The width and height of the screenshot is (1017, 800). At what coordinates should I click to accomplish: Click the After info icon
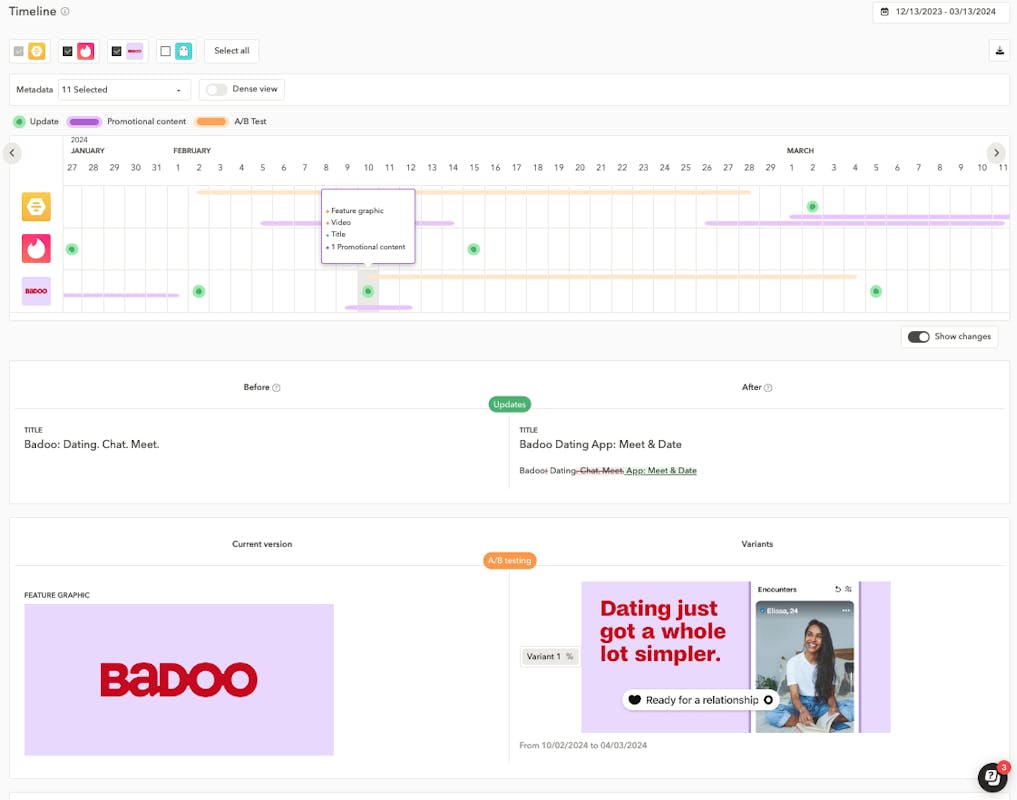768,388
